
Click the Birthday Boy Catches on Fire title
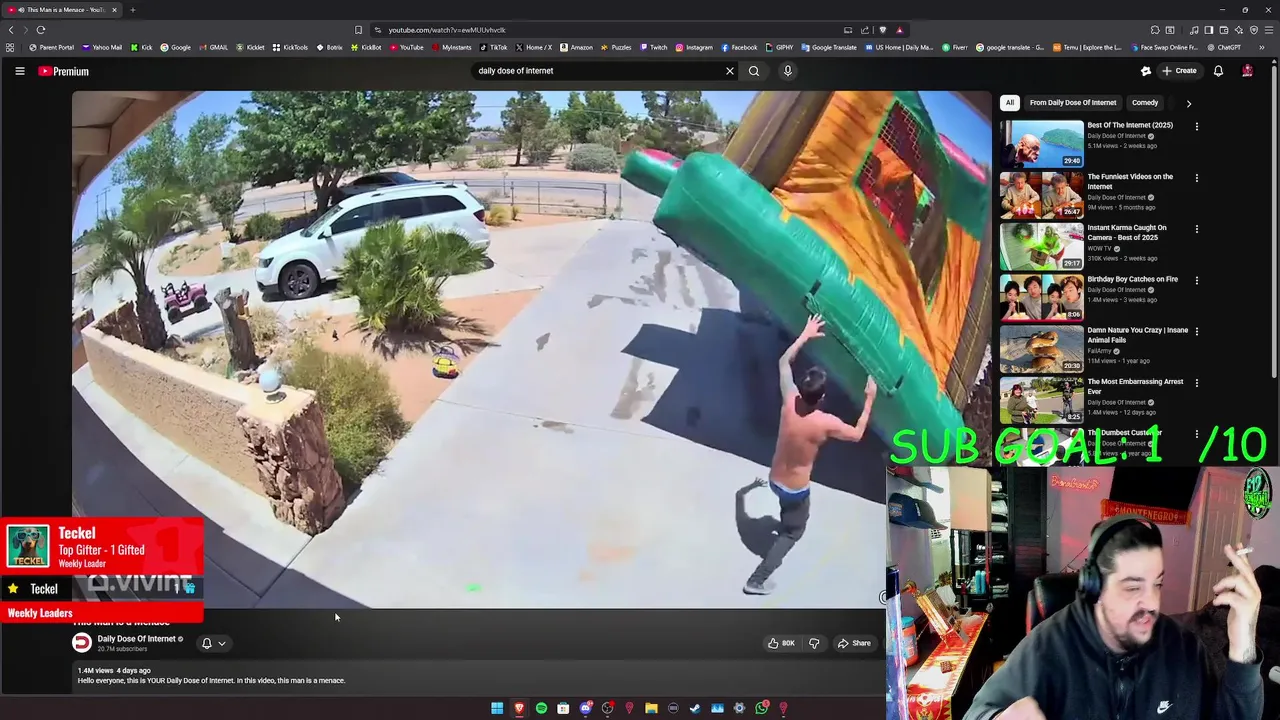coord(1132,279)
